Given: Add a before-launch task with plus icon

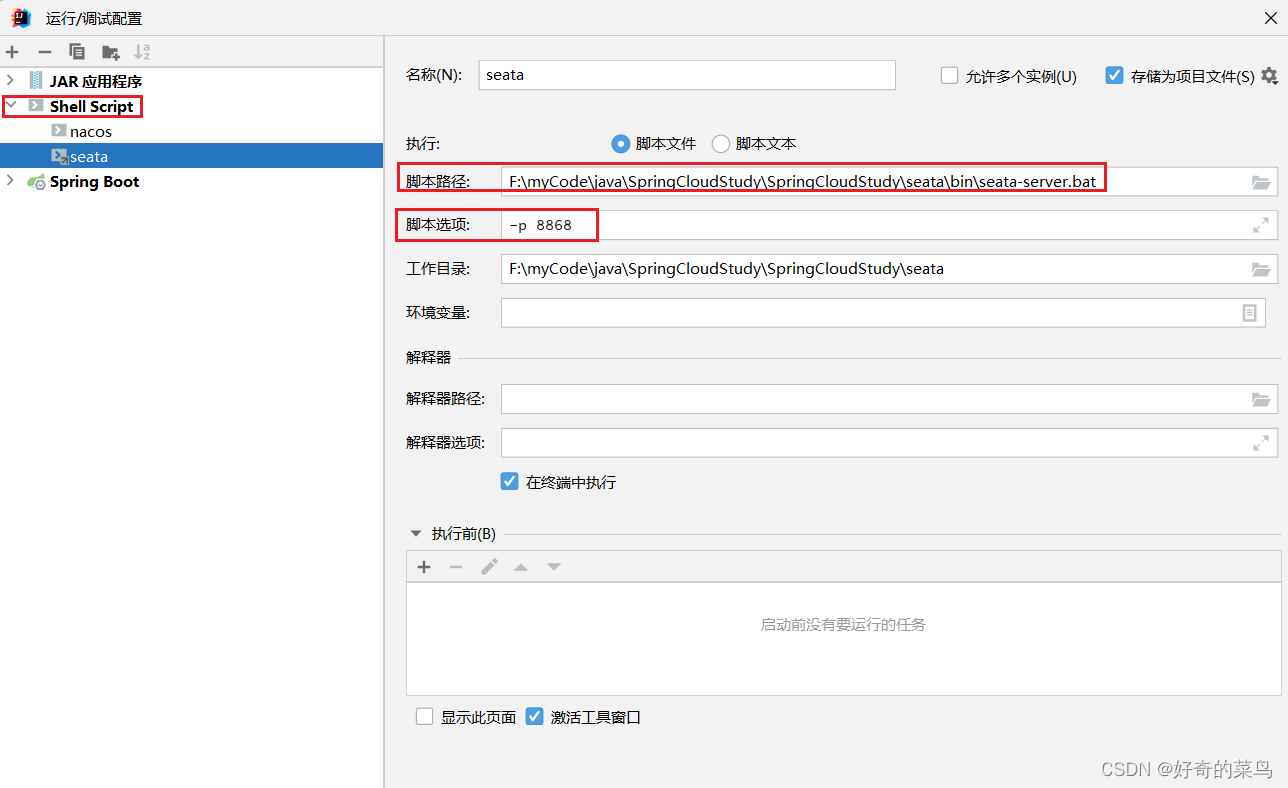Looking at the screenshot, I should [x=424, y=566].
